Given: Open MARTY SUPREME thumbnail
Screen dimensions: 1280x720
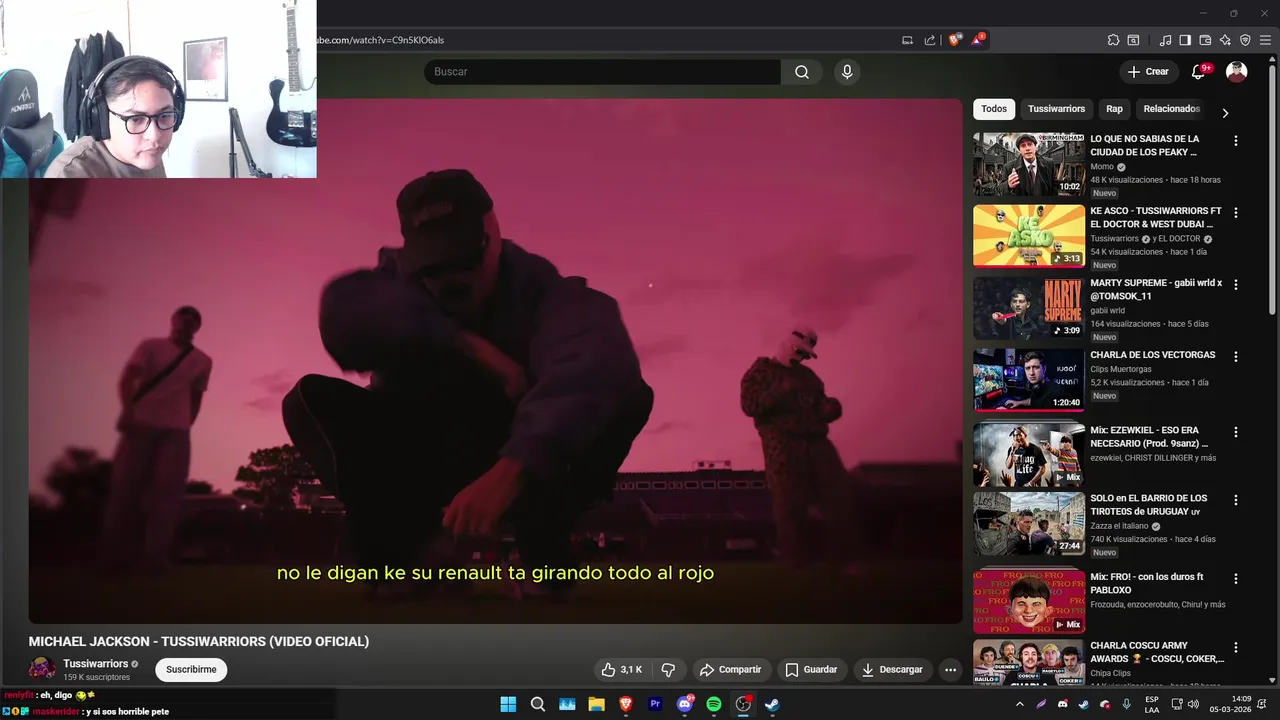Looking at the screenshot, I should tap(1029, 308).
